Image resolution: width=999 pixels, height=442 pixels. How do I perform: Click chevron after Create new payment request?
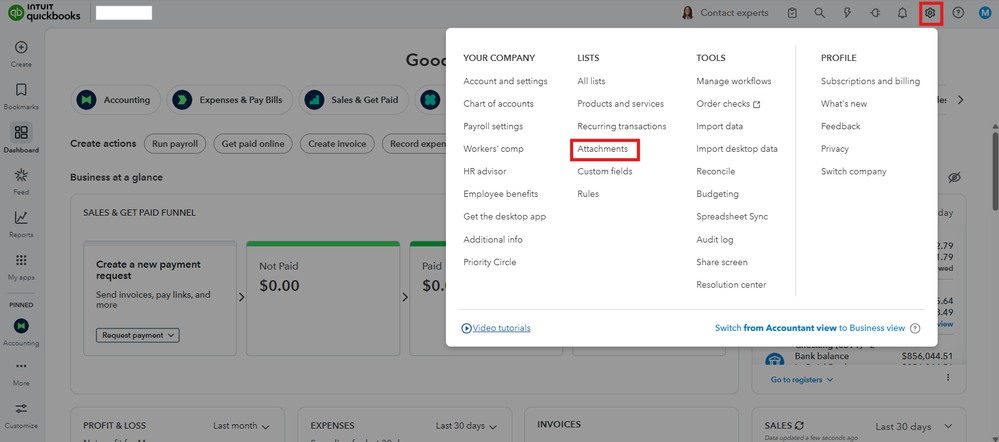[x=241, y=296]
